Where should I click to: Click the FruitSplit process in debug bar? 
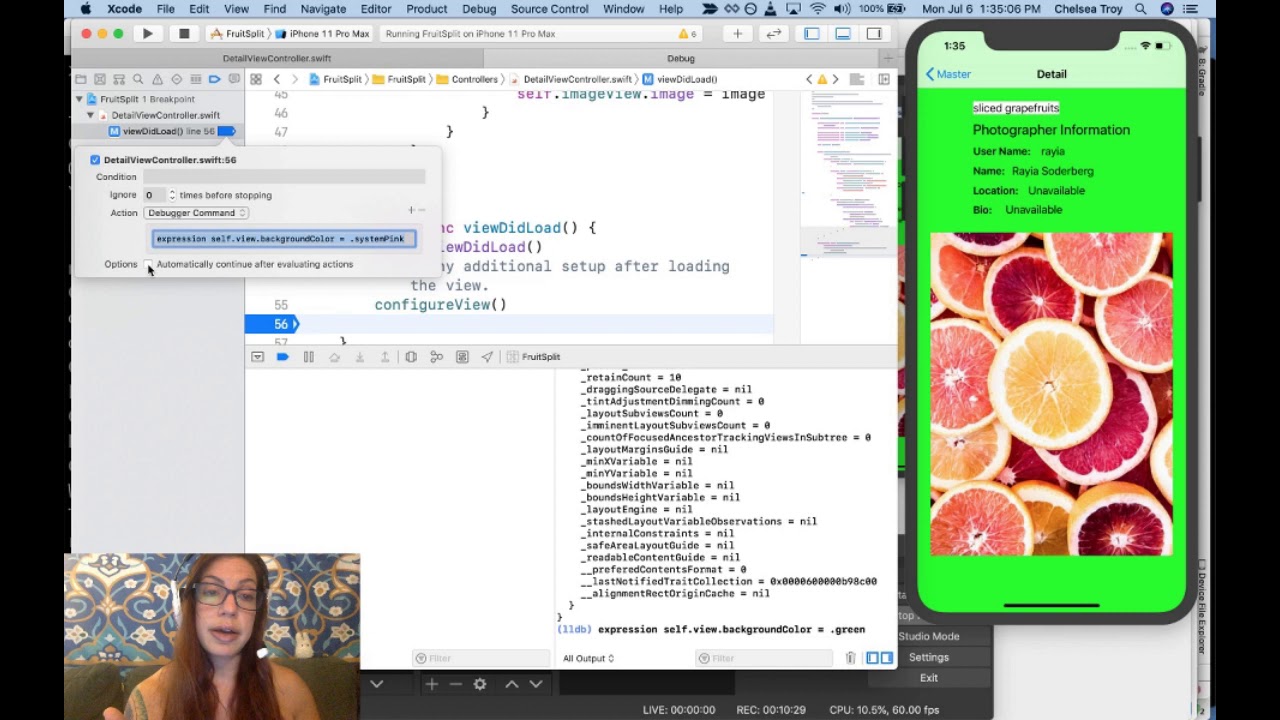[x=533, y=357]
